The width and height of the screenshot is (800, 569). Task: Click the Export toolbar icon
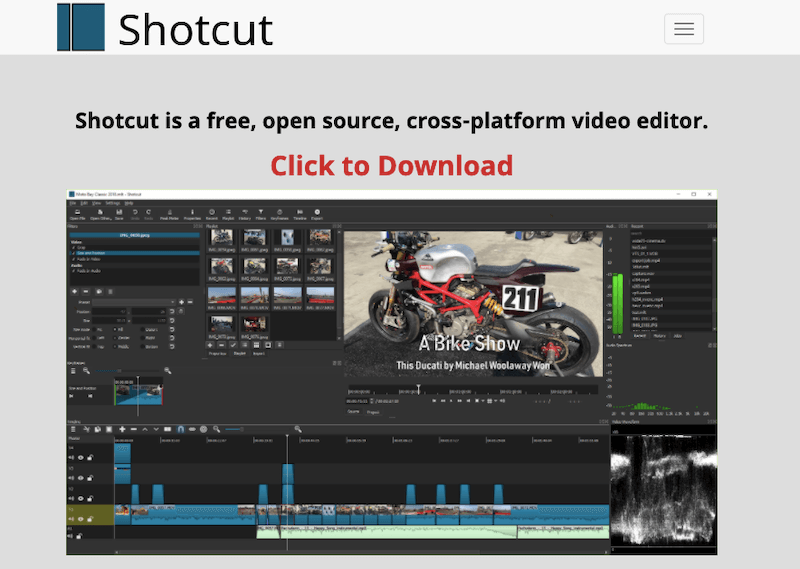(317, 214)
